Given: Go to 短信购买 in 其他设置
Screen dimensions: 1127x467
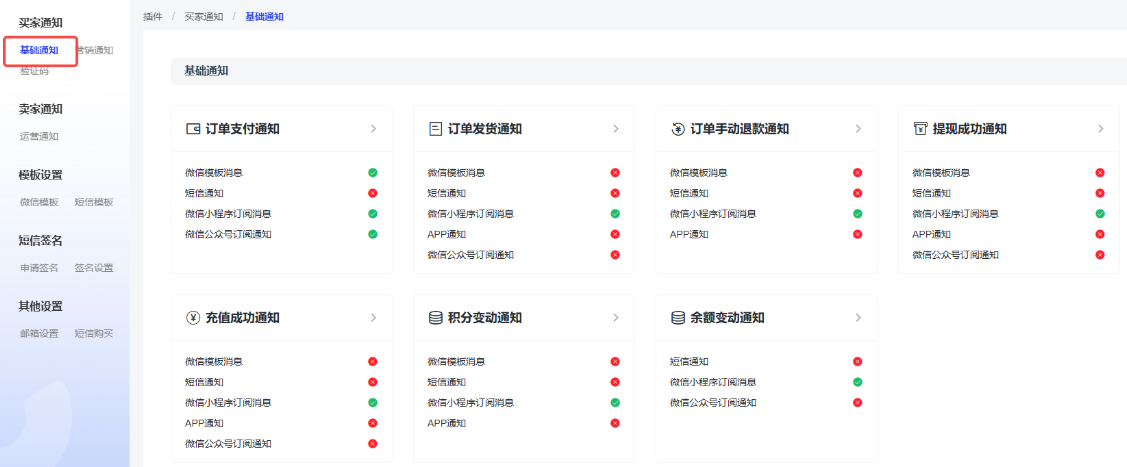Looking at the screenshot, I should pos(94,334).
